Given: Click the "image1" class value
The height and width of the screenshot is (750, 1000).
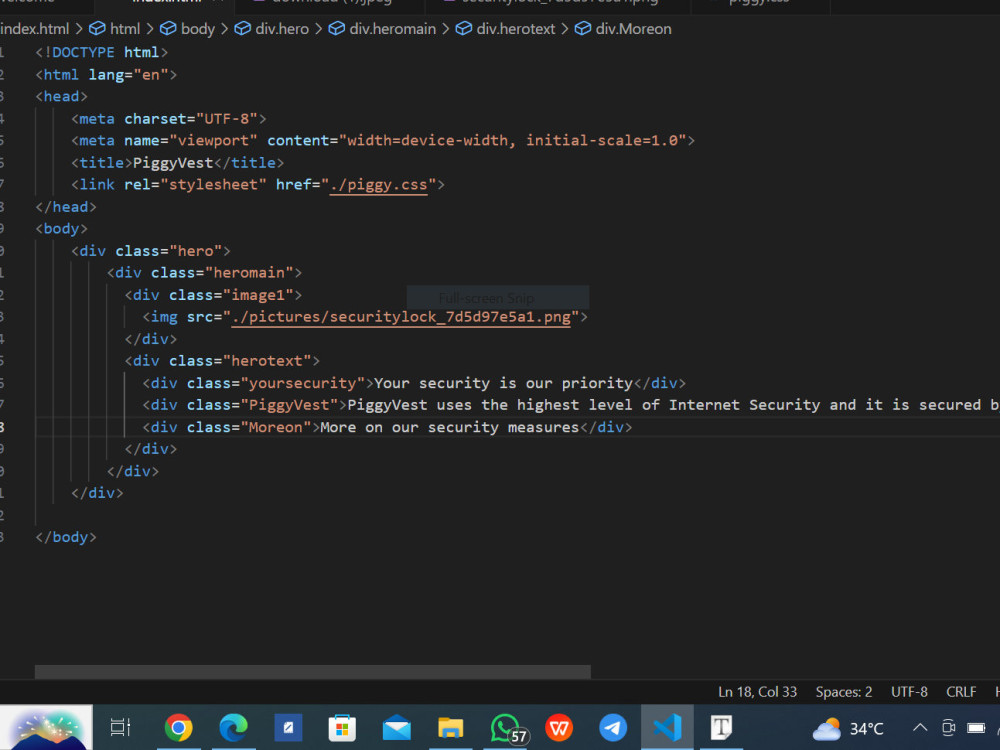Looking at the screenshot, I should point(258,295).
